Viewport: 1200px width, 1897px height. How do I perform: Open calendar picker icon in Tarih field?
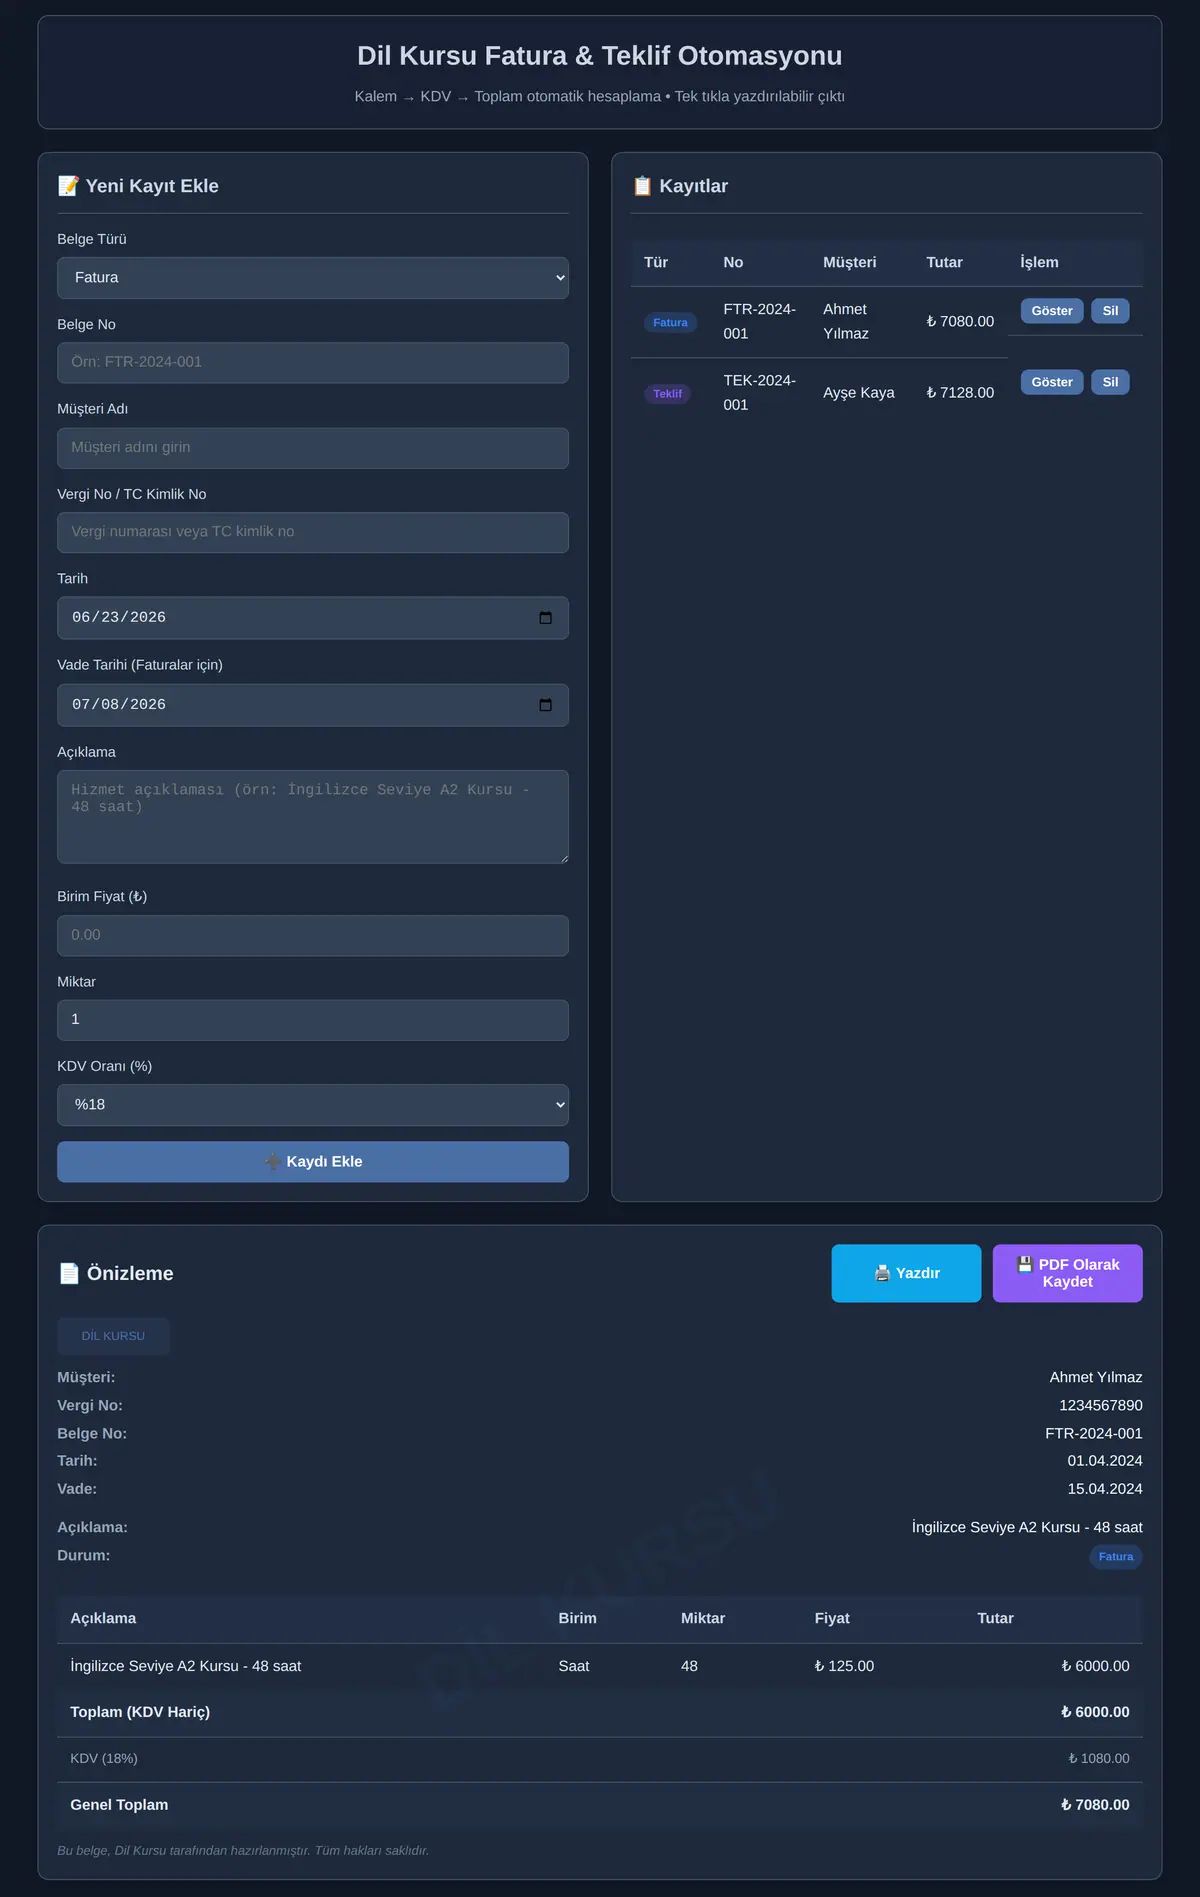pyautogui.click(x=545, y=617)
